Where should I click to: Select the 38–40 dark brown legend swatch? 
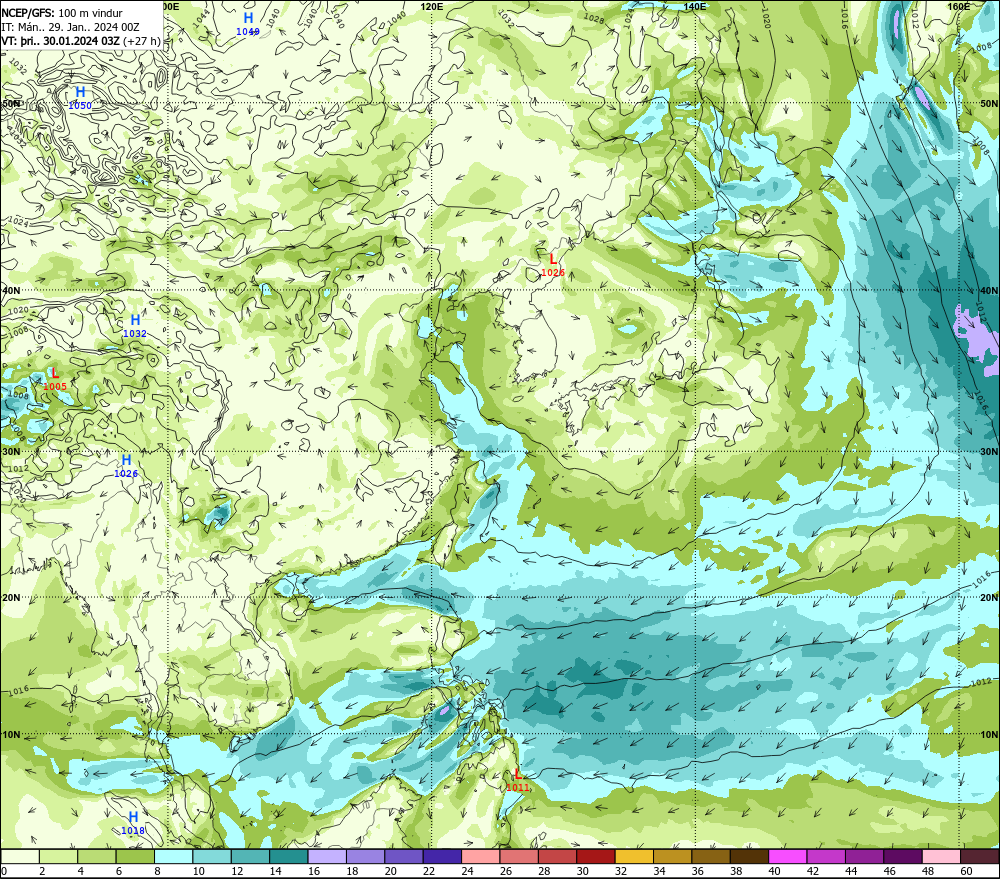pyautogui.click(x=750, y=856)
